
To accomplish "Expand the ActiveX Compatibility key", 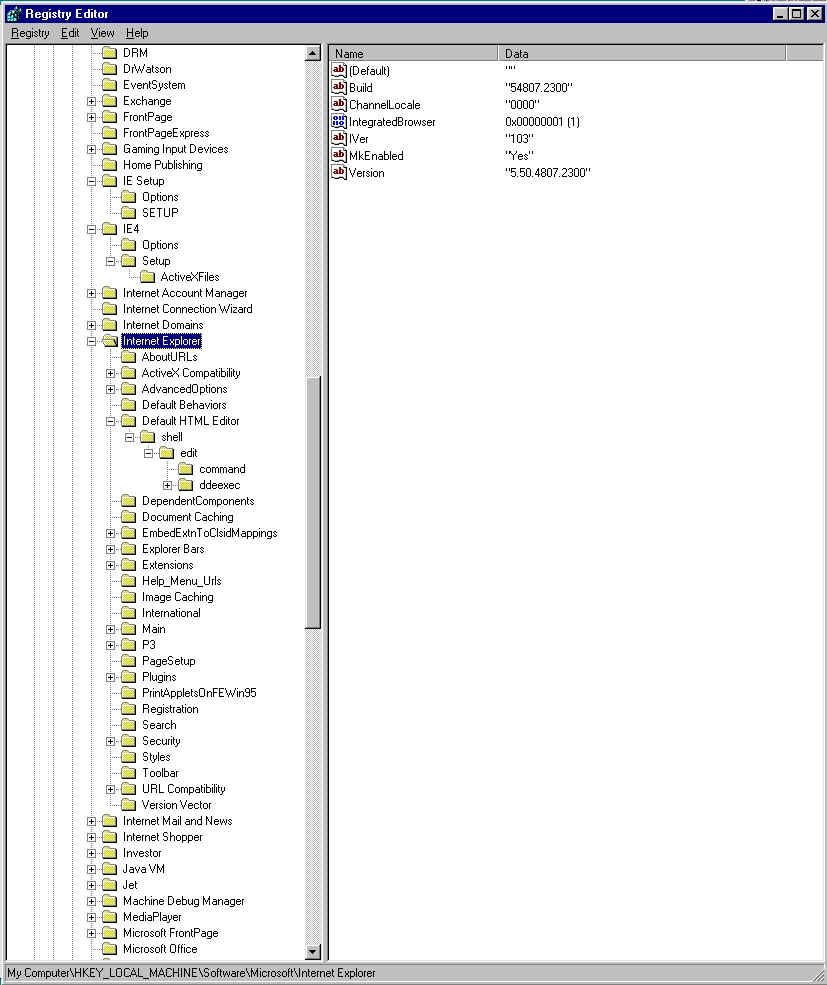I will pos(111,373).
